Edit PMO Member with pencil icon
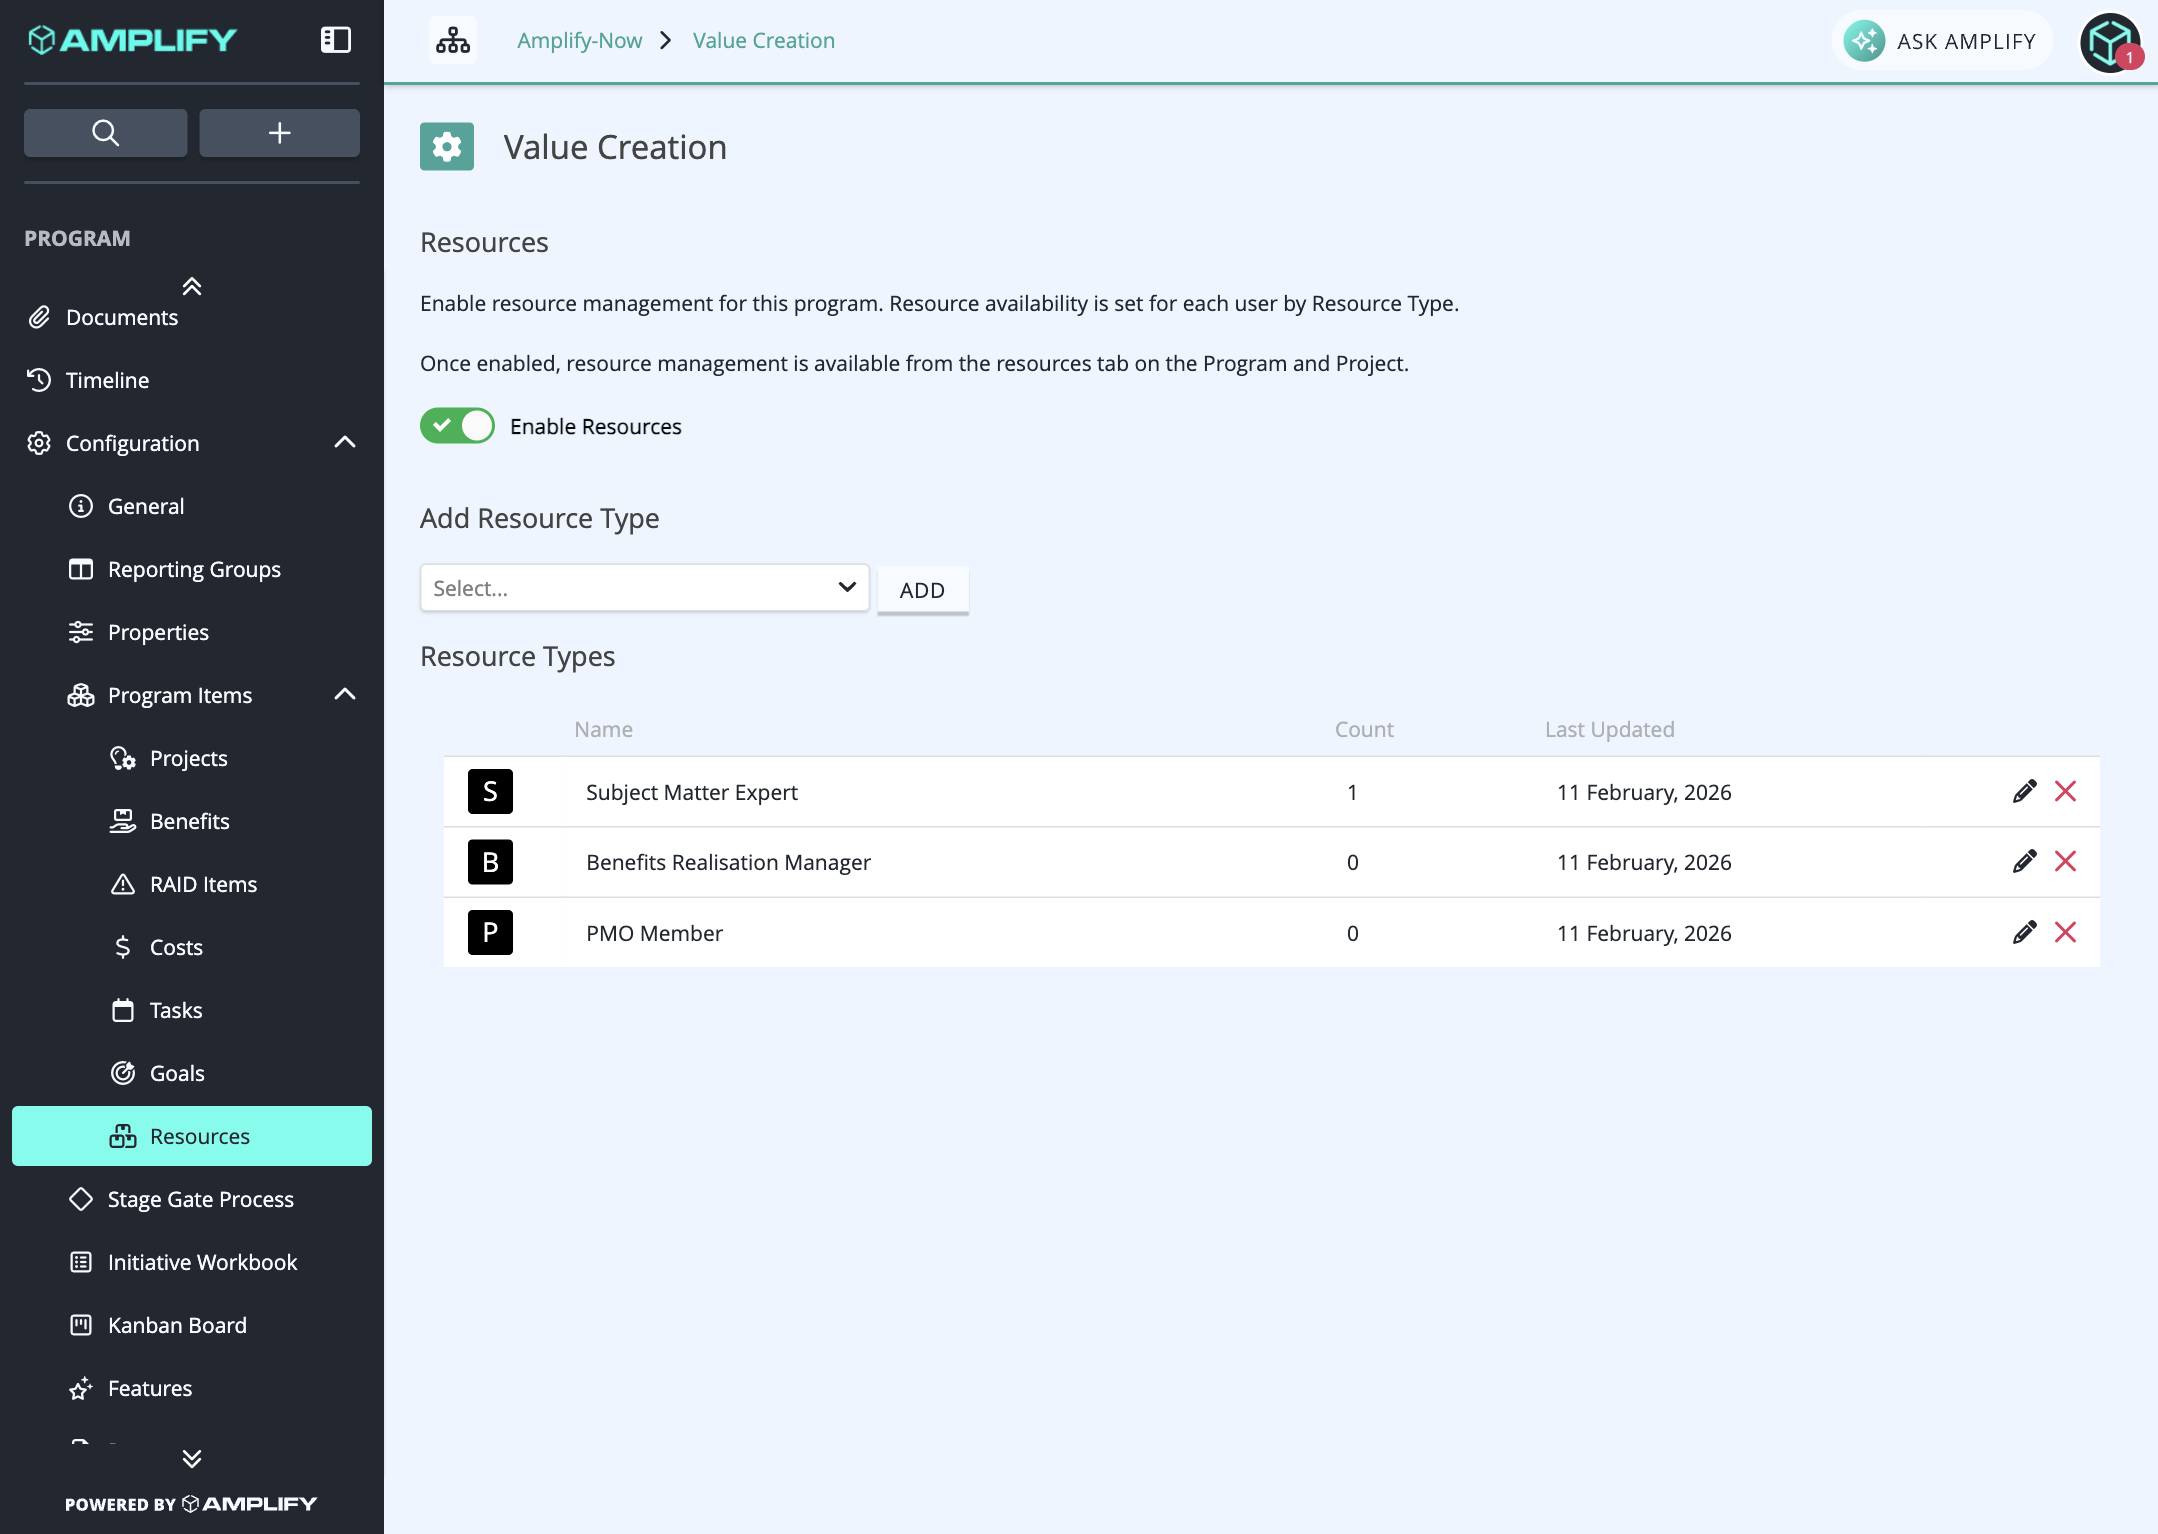The height and width of the screenshot is (1534, 2158). [x=2024, y=932]
